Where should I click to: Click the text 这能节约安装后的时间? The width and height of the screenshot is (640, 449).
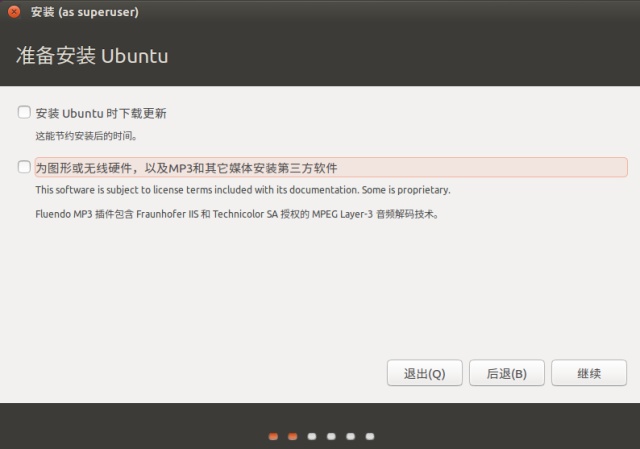pos(86,136)
